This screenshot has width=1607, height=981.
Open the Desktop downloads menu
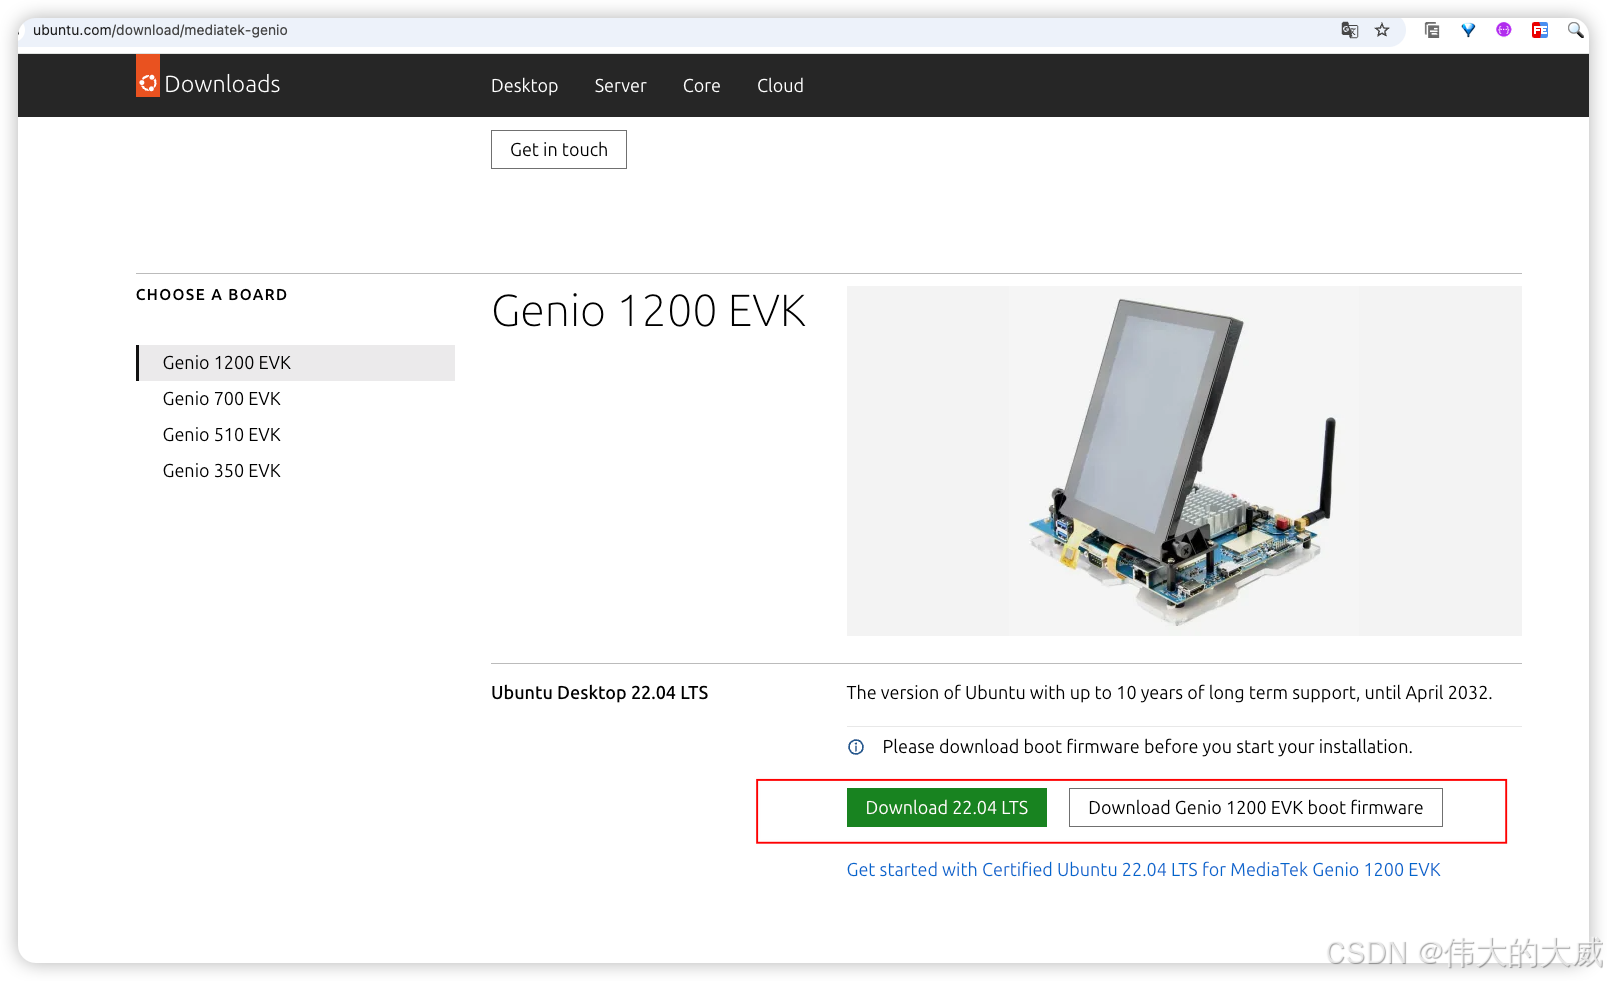(x=524, y=86)
